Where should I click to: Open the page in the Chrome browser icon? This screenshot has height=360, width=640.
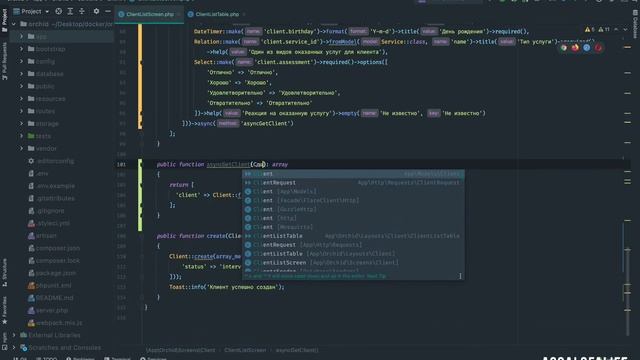point(564,48)
